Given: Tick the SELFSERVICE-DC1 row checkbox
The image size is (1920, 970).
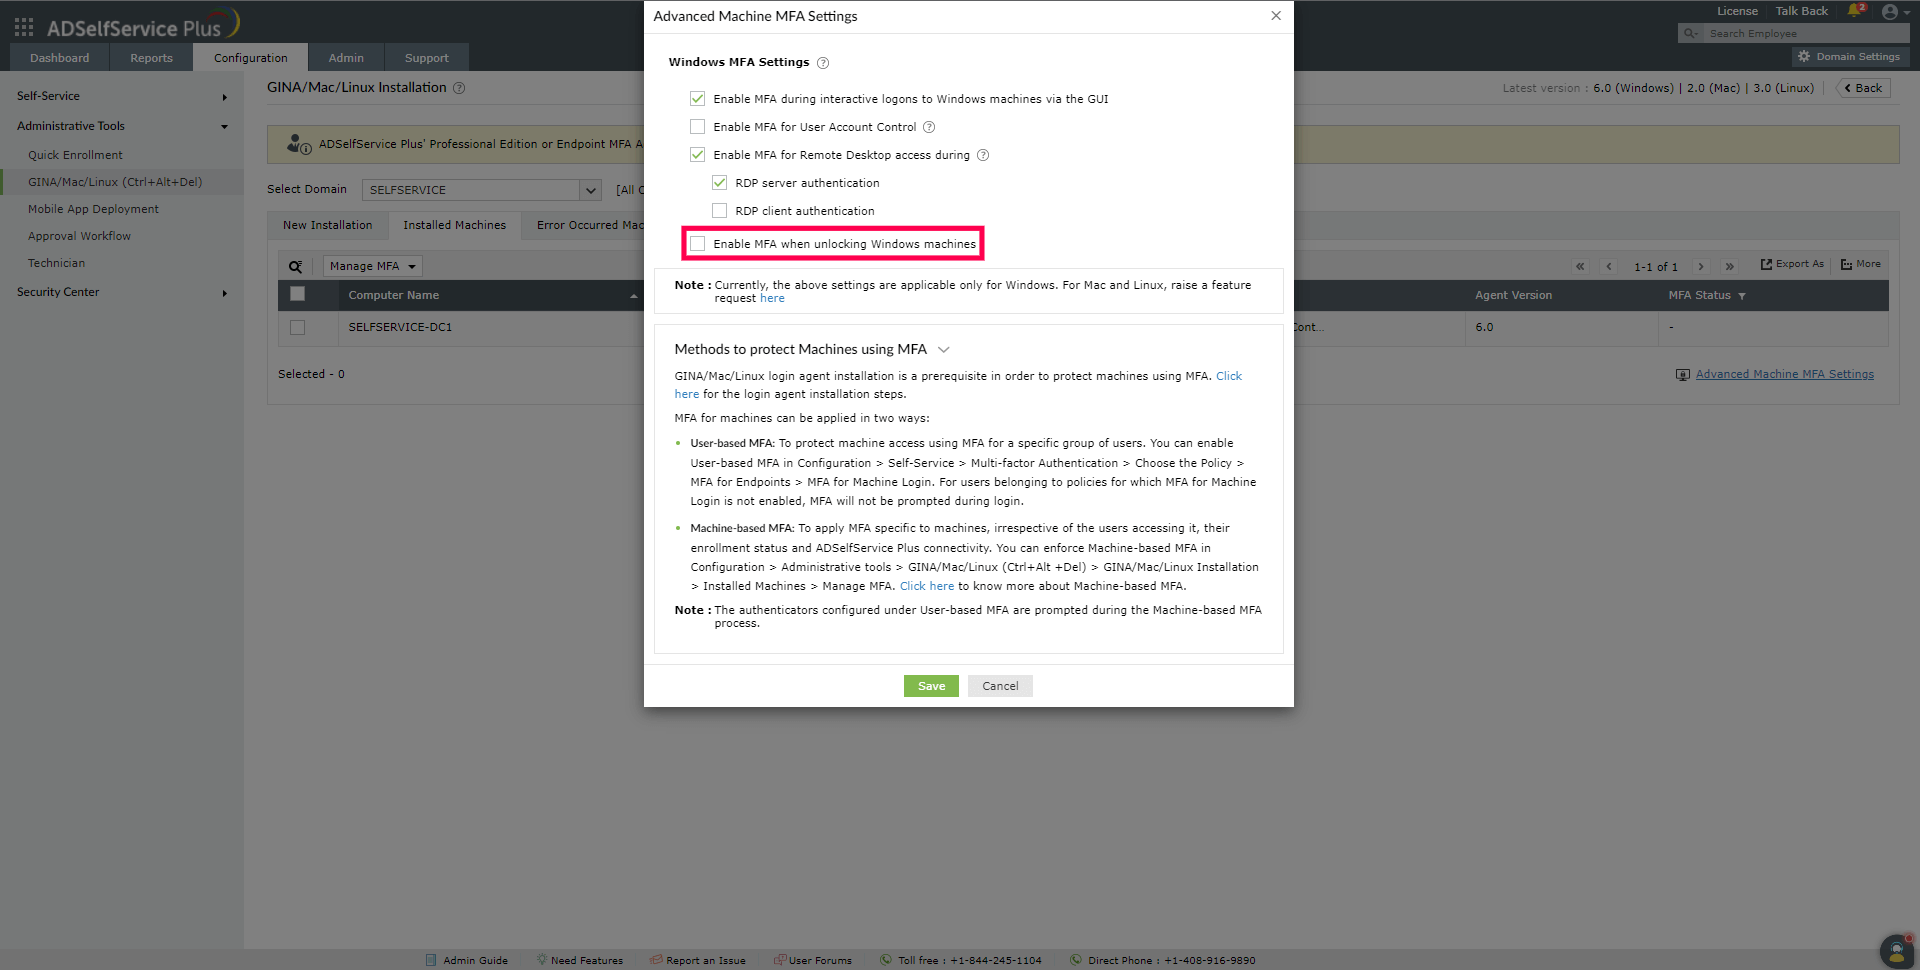Looking at the screenshot, I should (x=298, y=327).
